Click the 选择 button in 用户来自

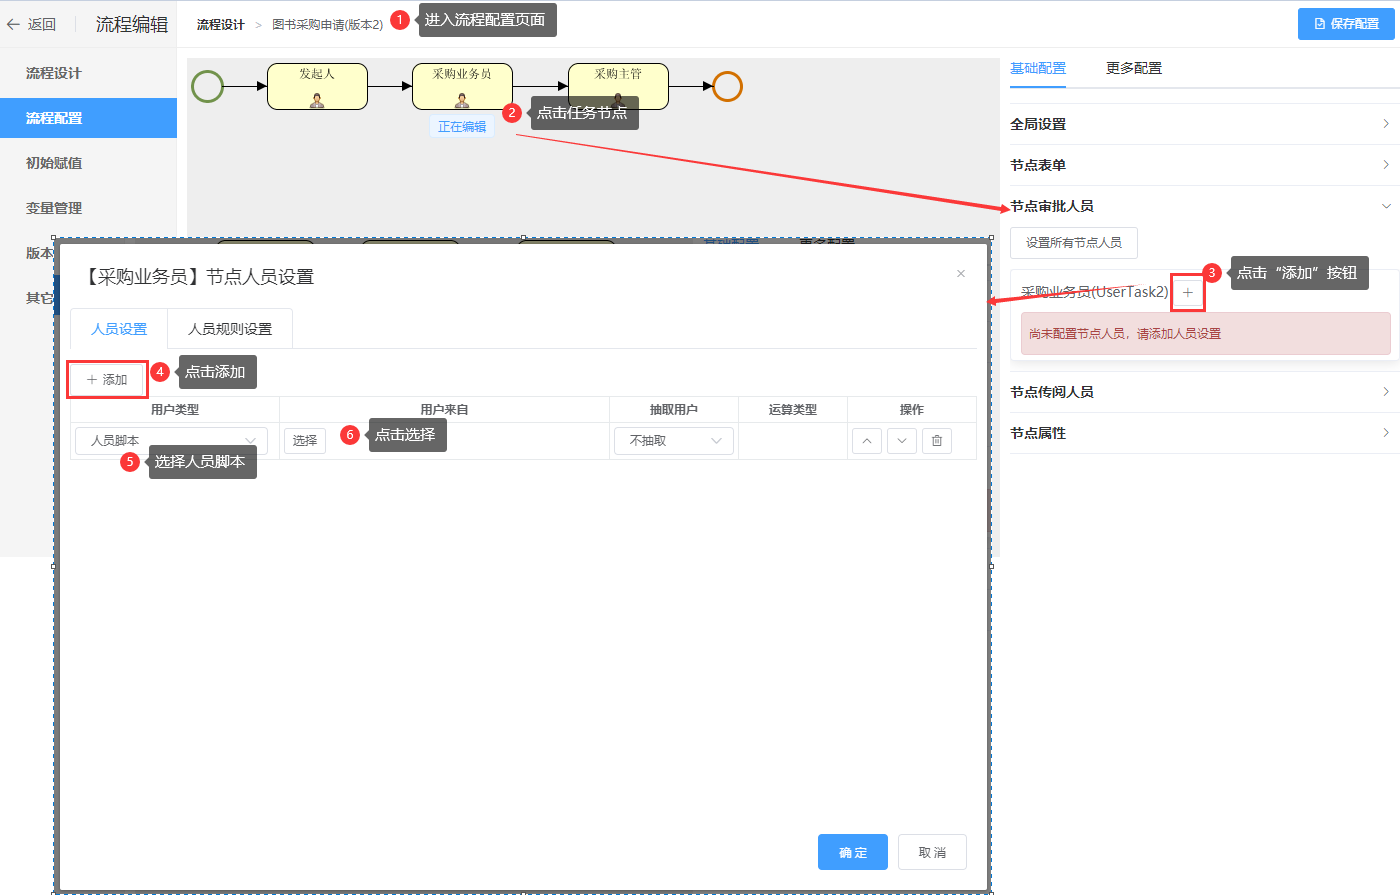pos(305,441)
